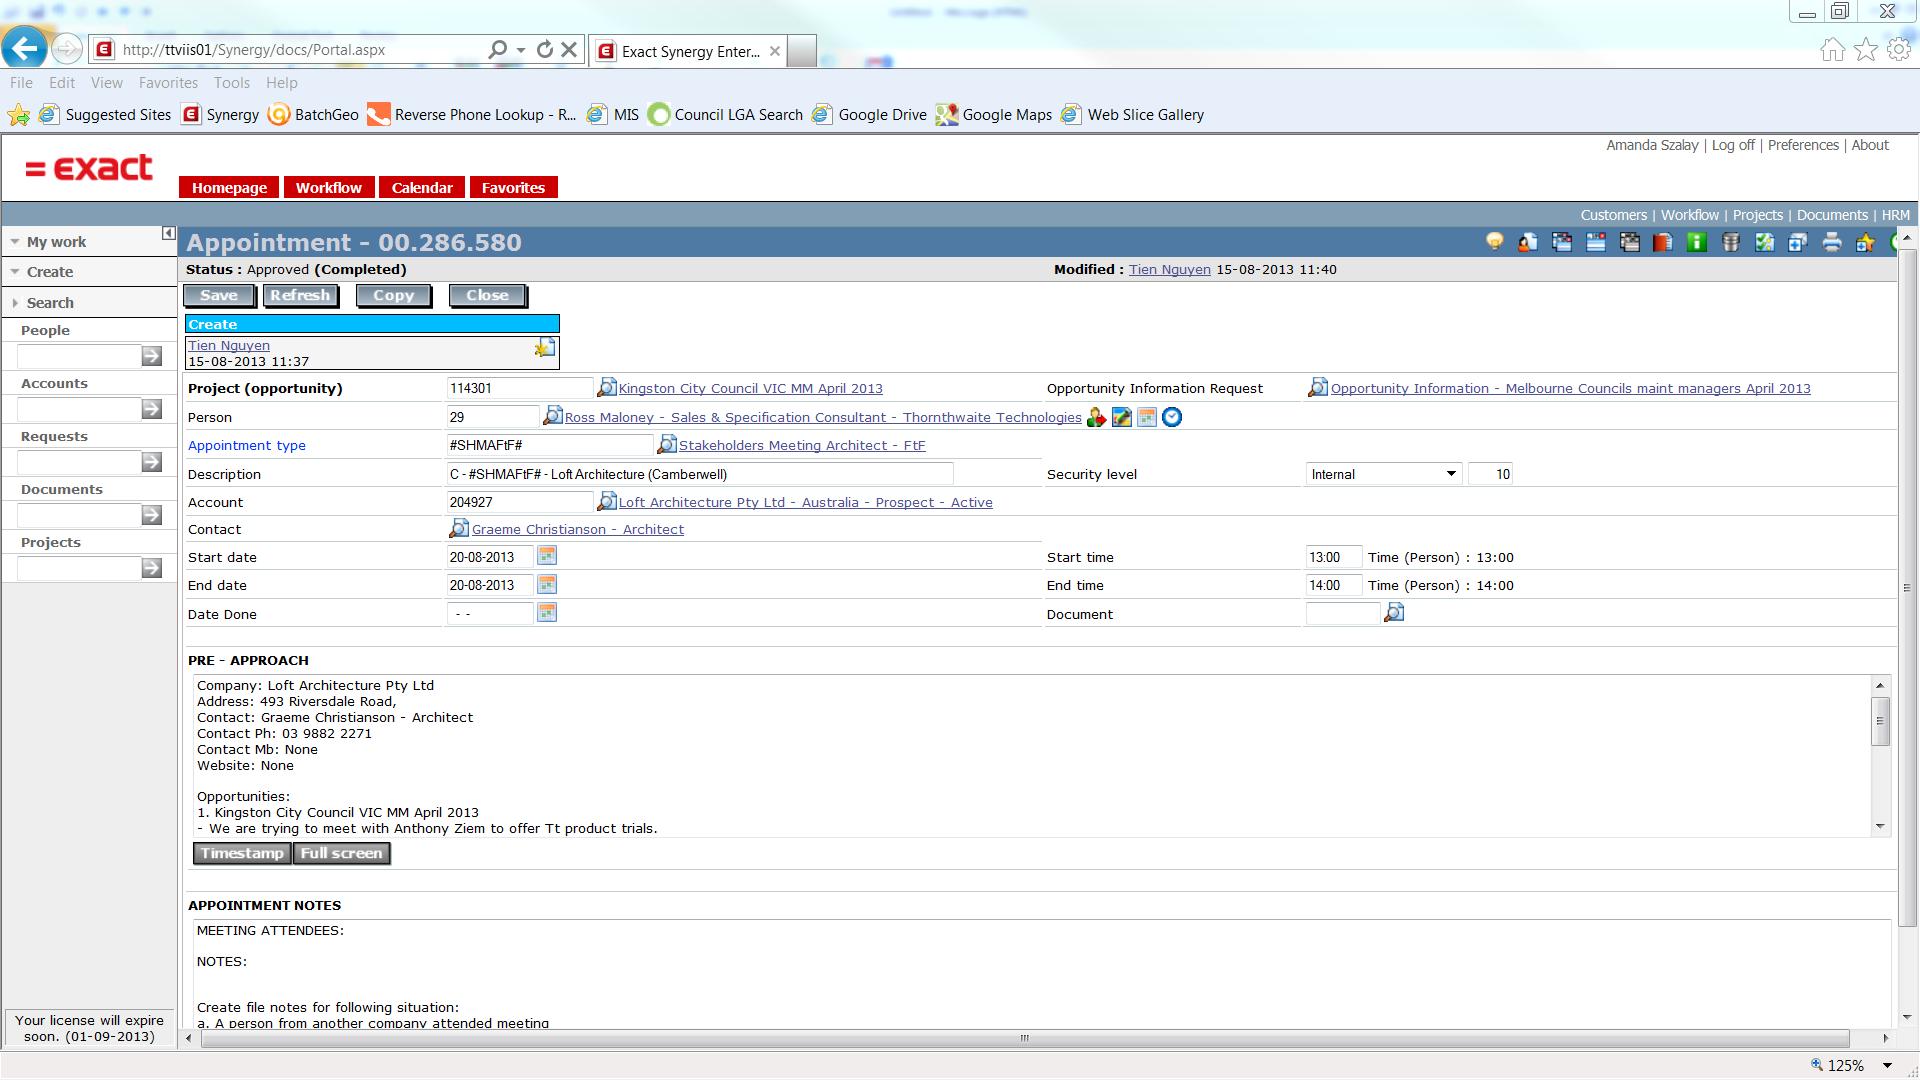
Task: Open Loft Architecture Pty Ltd account link
Action: click(805, 503)
